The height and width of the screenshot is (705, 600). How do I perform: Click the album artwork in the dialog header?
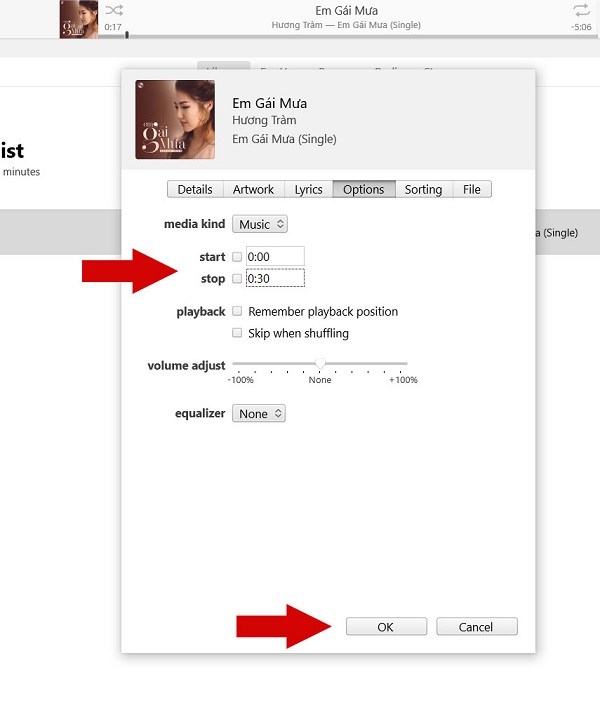tap(175, 120)
